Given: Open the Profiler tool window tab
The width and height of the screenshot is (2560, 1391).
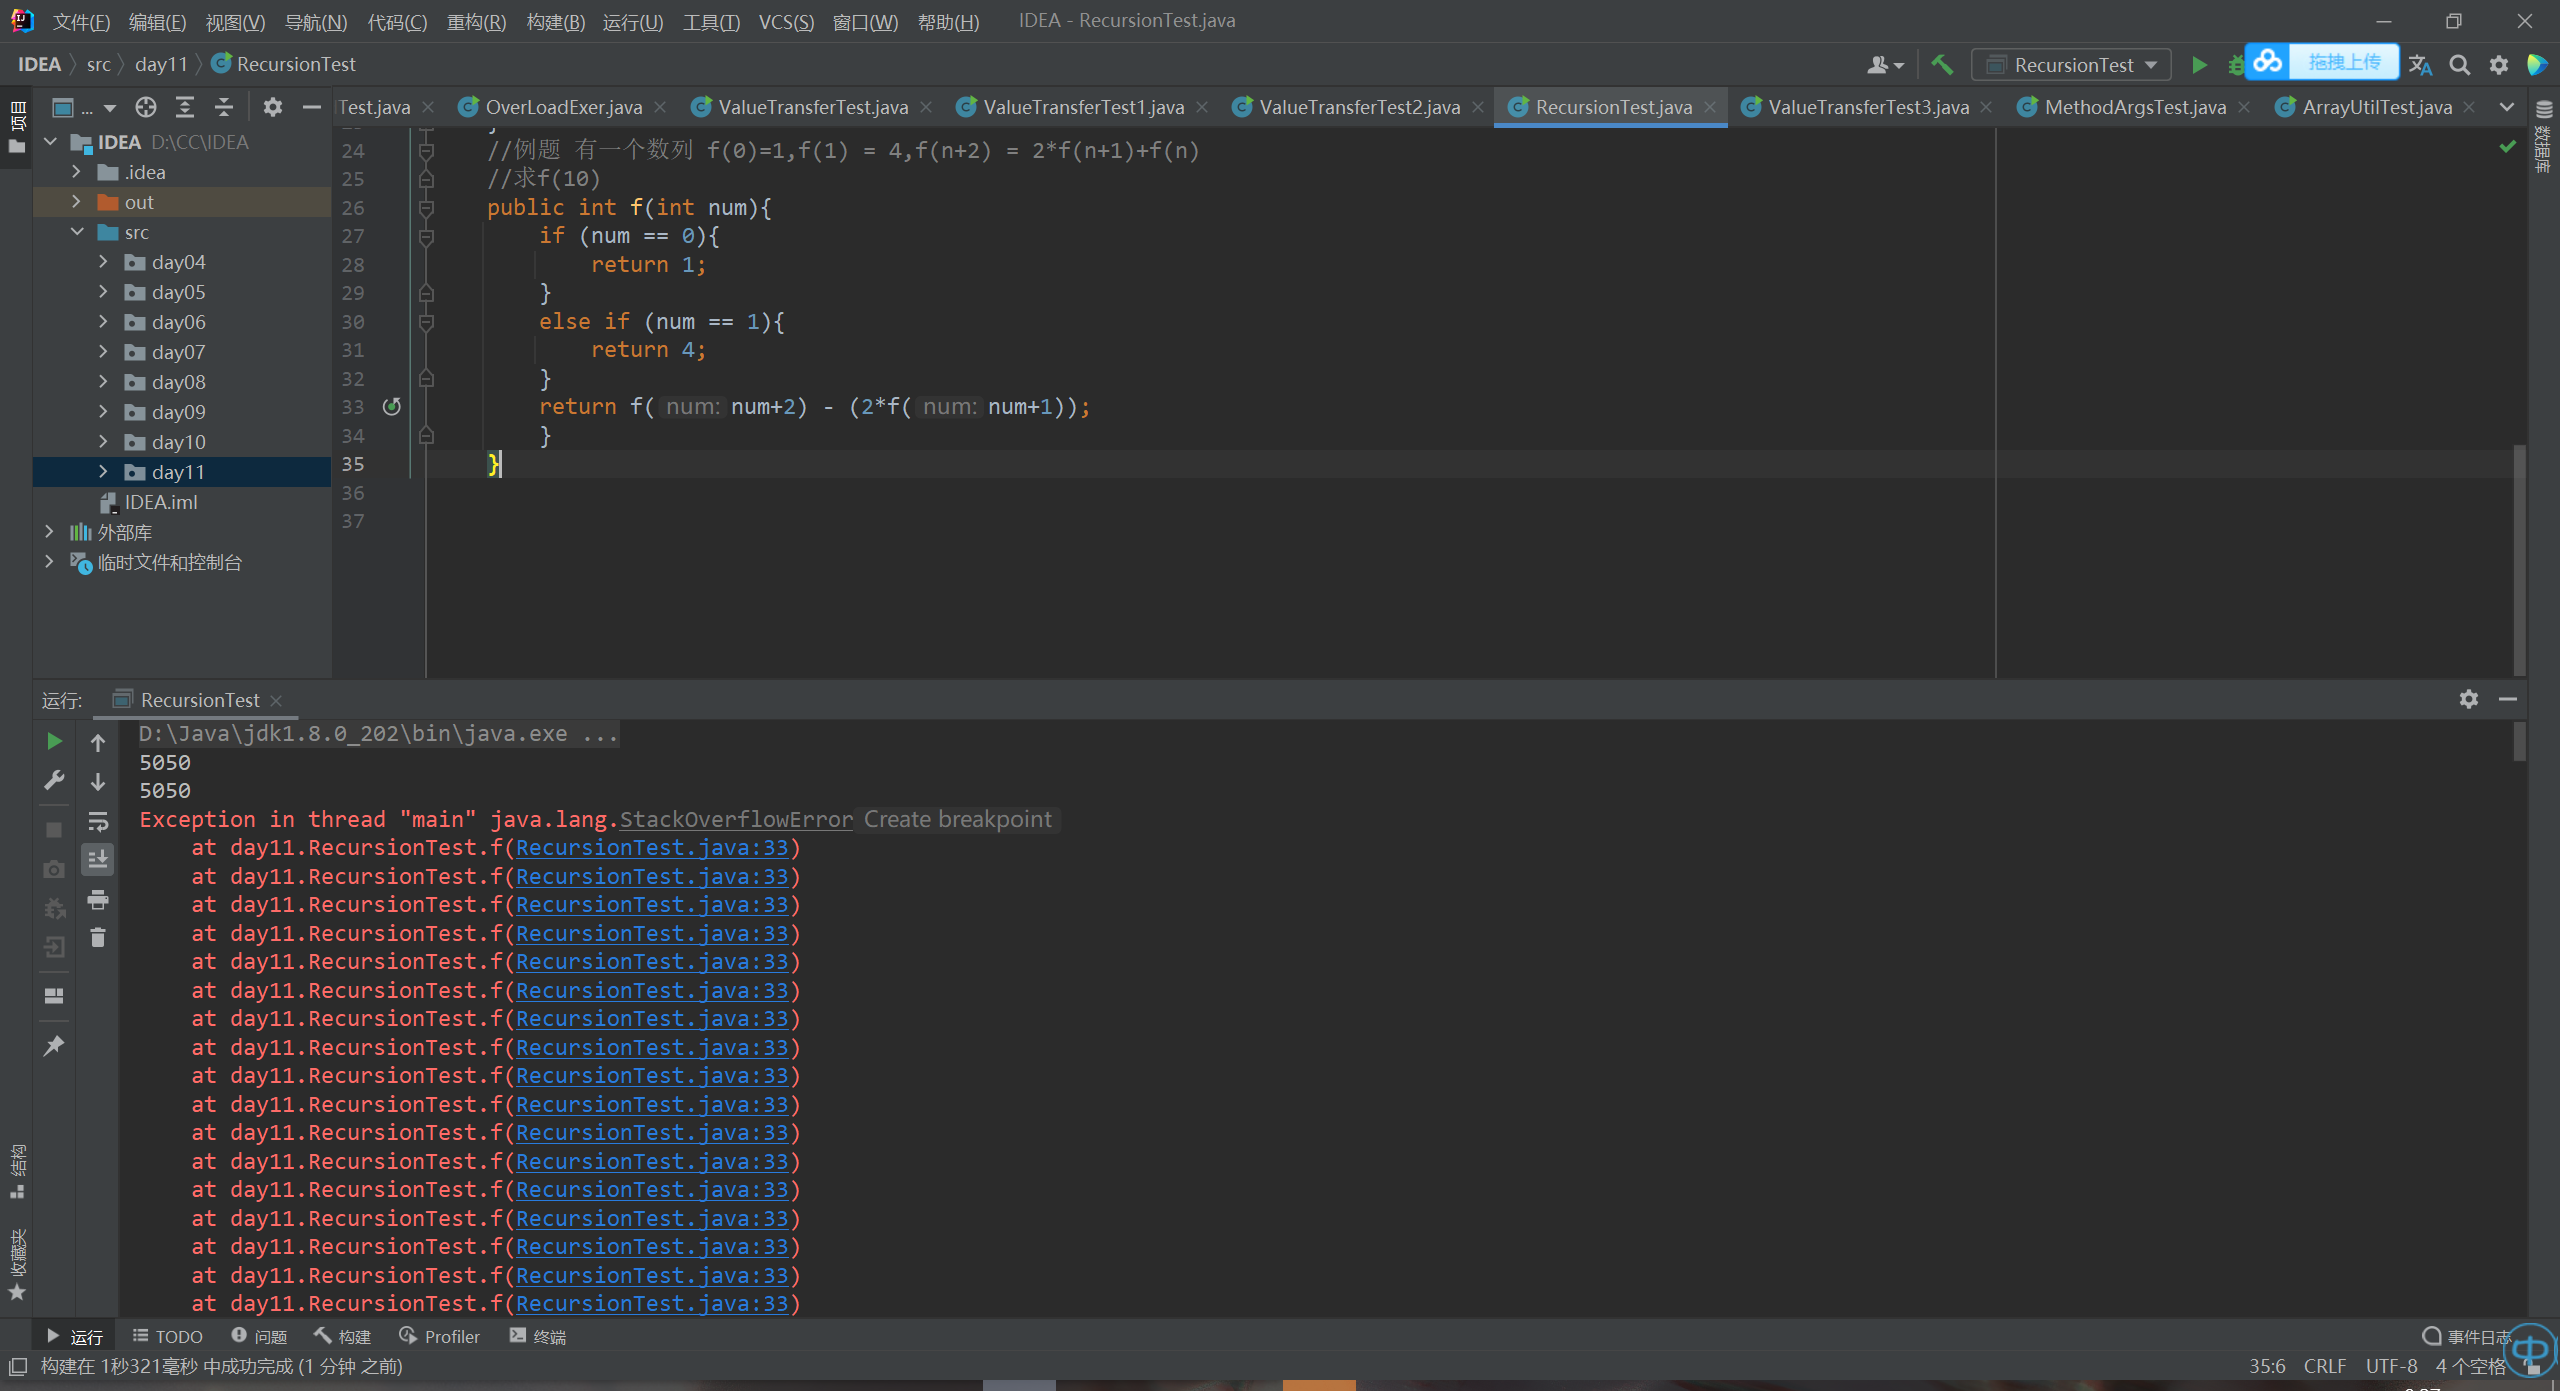Looking at the screenshot, I should 440,1337.
